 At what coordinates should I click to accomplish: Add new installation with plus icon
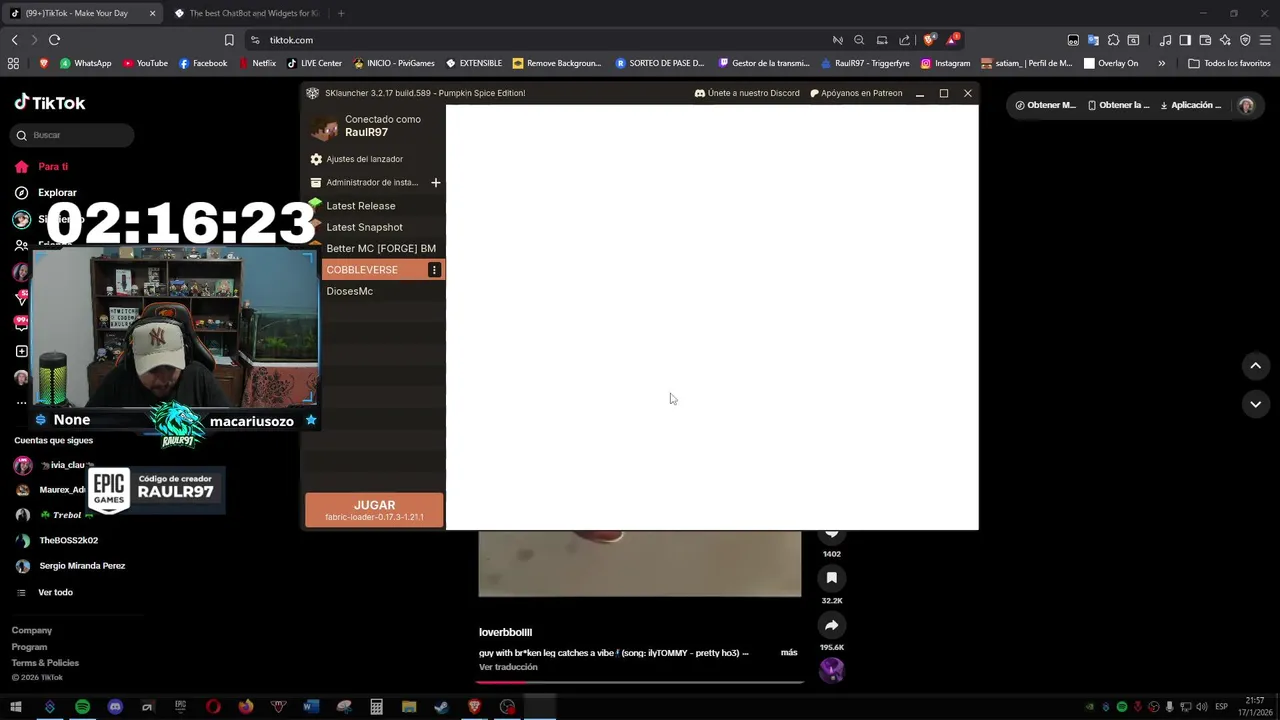tap(435, 183)
